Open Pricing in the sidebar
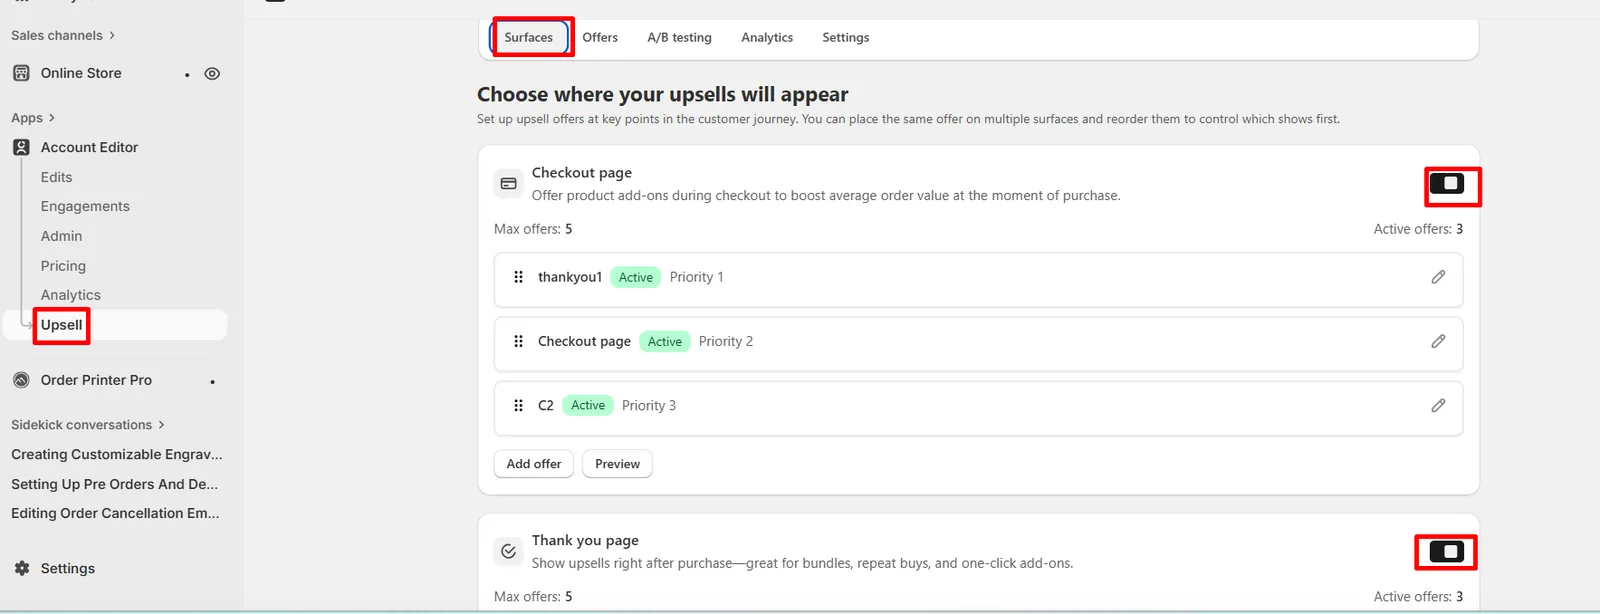Image resolution: width=1600 pixels, height=614 pixels. click(63, 266)
